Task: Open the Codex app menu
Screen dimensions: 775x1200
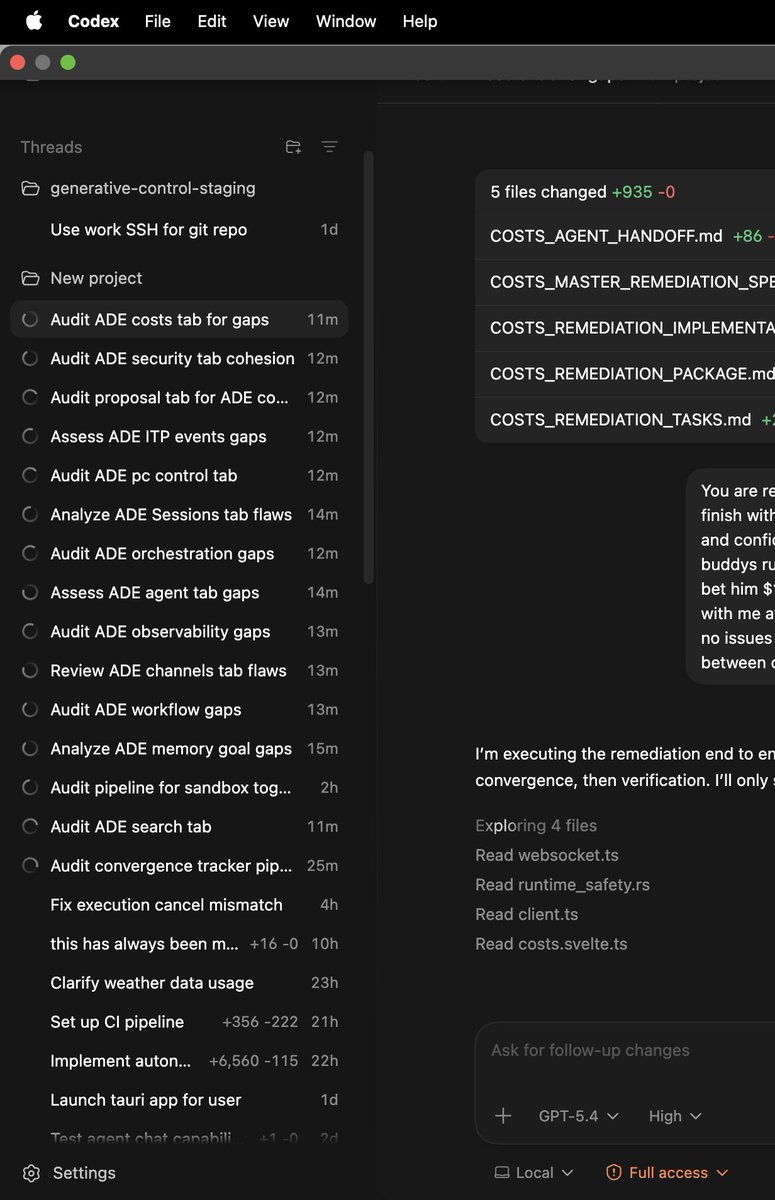Action: (93, 21)
